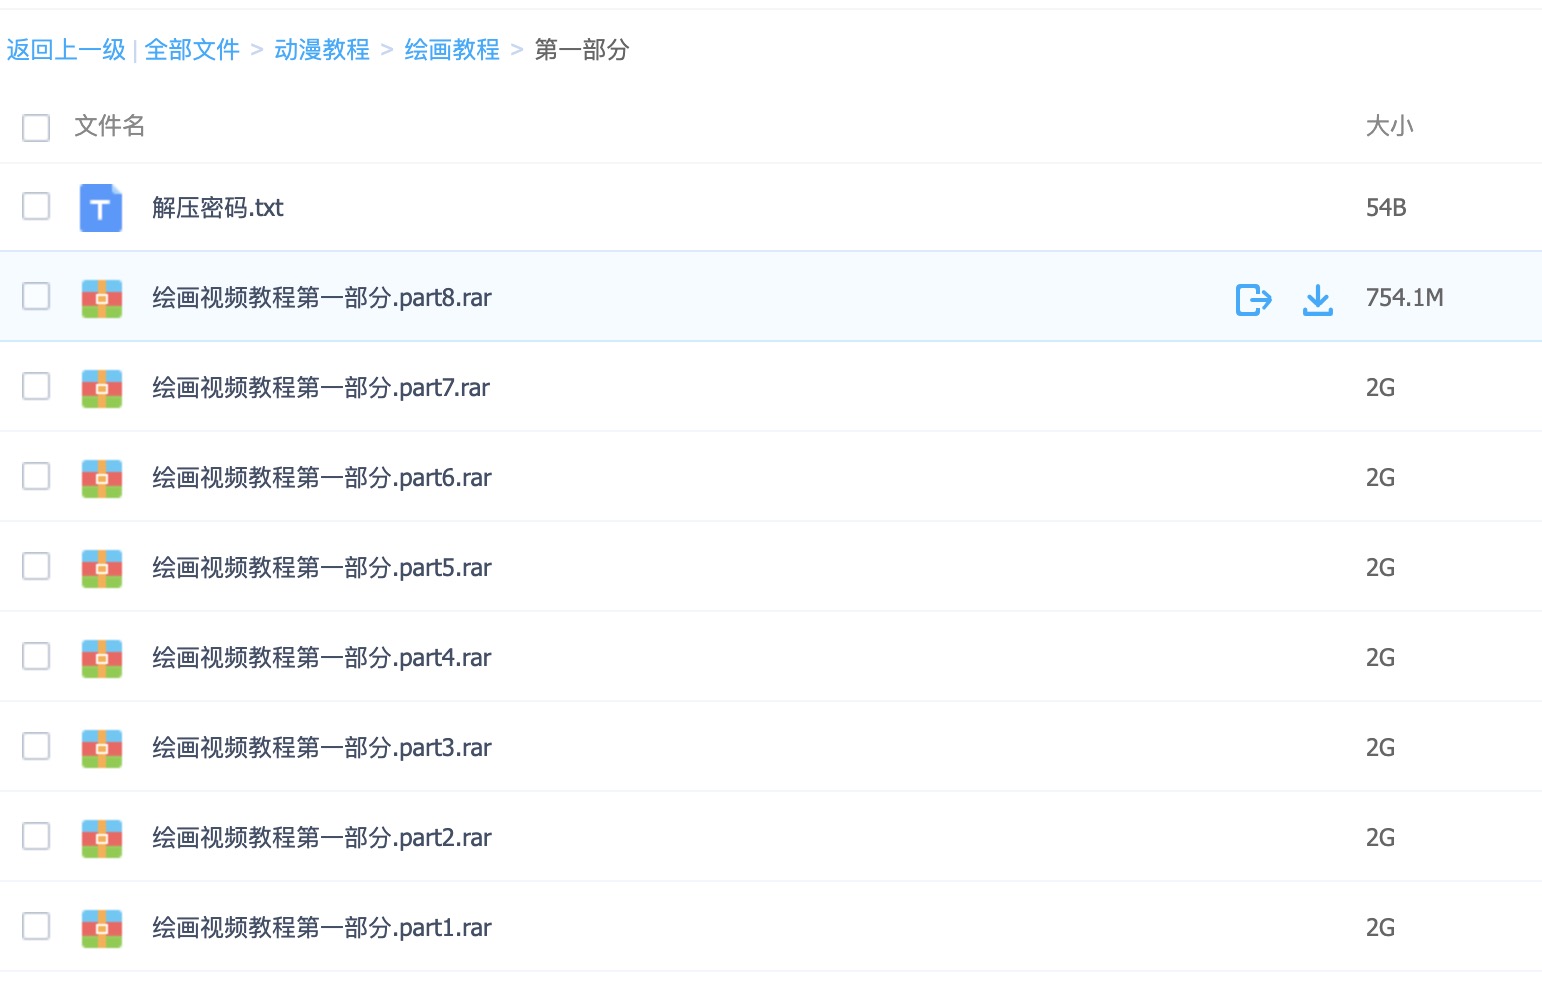This screenshot has width=1542, height=992.
Task: Toggle the select-all checkbox beside 文件名
Action: 36,127
